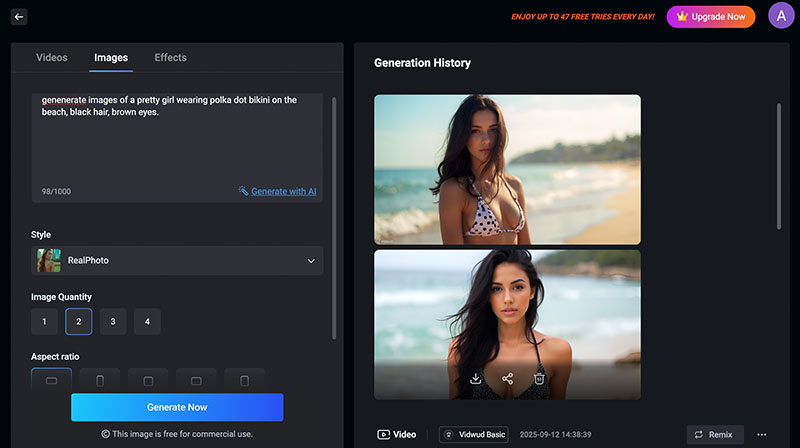
Task: Click the Video button under history
Action: pos(396,434)
